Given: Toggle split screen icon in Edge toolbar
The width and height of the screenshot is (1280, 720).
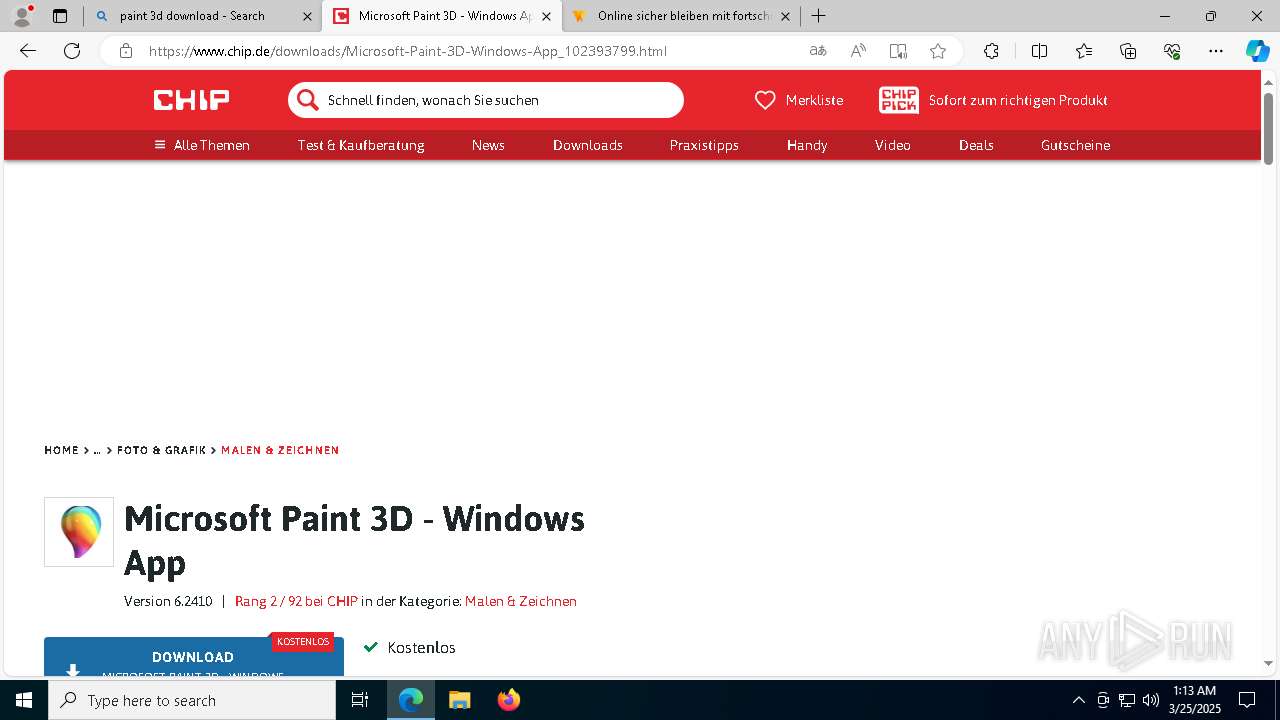Looking at the screenshot, I should 1039,51.
